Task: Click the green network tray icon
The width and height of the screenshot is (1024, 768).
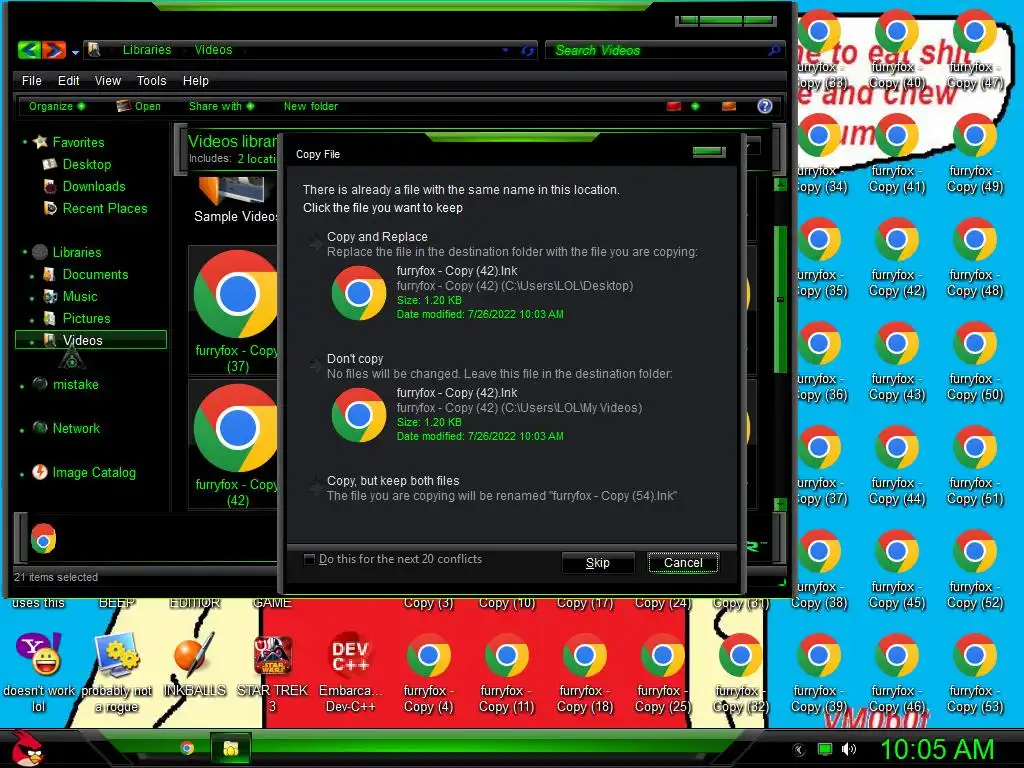Action: tap(825, 749)
